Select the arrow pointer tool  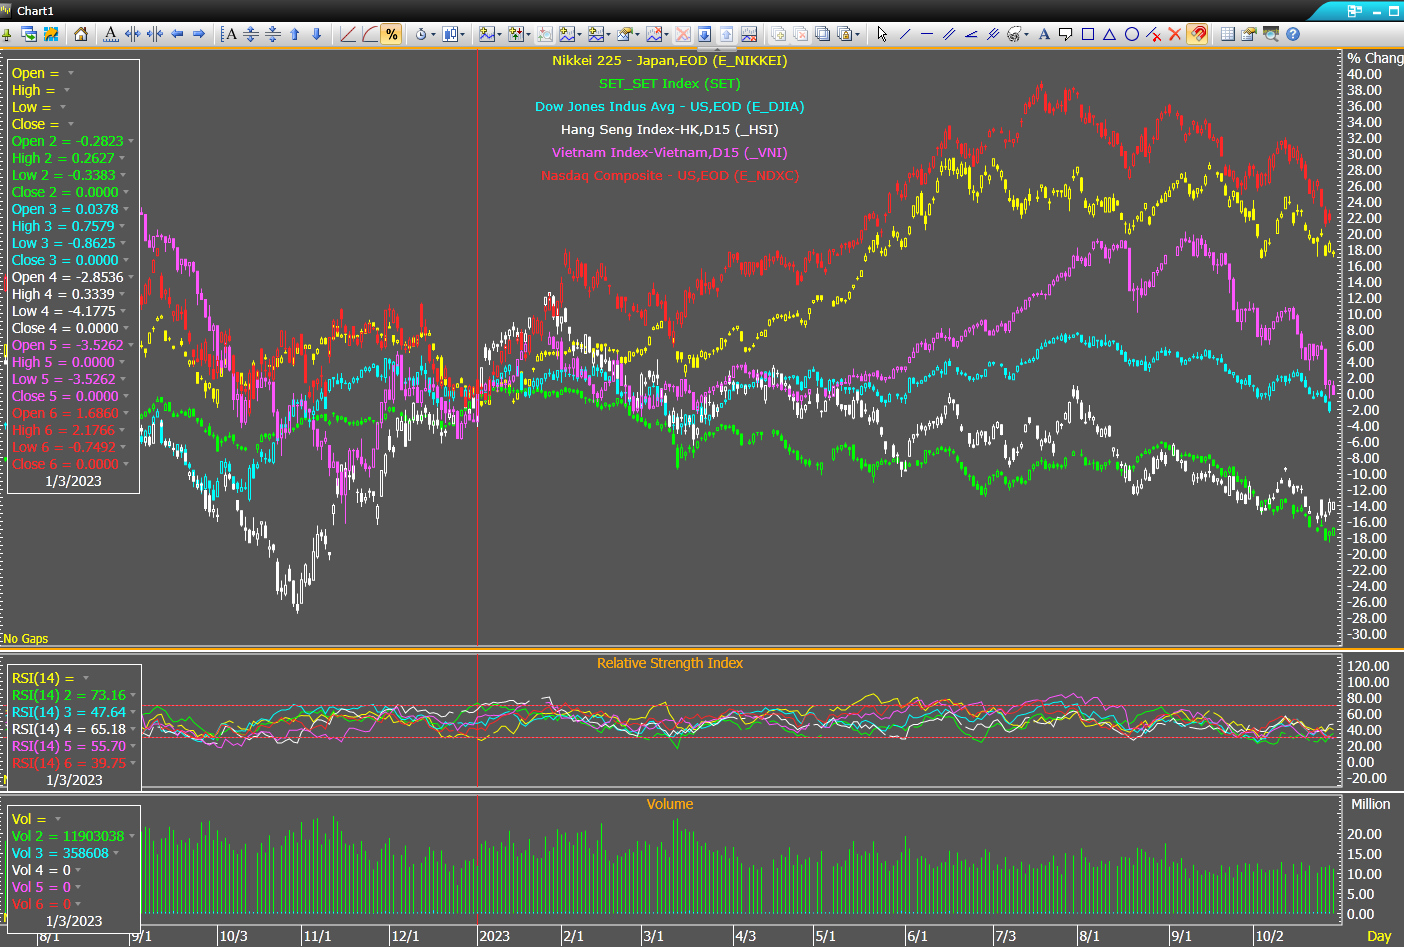pyautogui.click(x=882, y=34)
